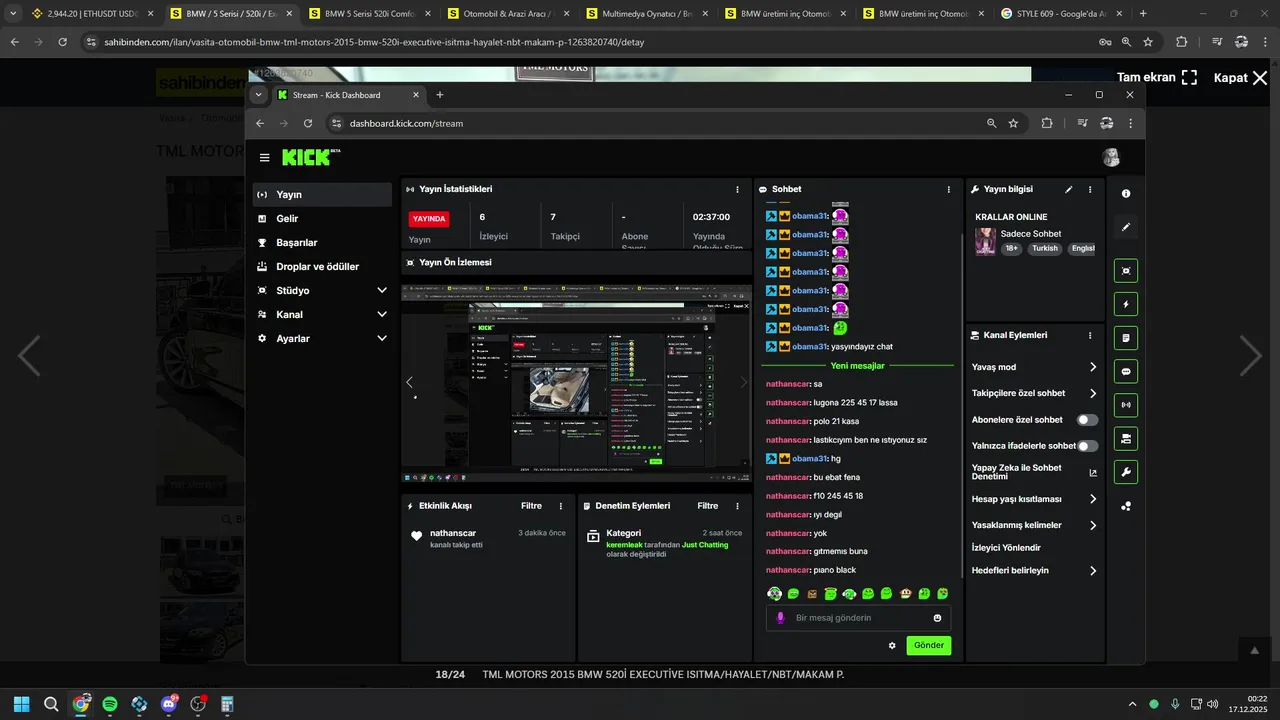Open the emoji picker in the message box

pos(937,618)
